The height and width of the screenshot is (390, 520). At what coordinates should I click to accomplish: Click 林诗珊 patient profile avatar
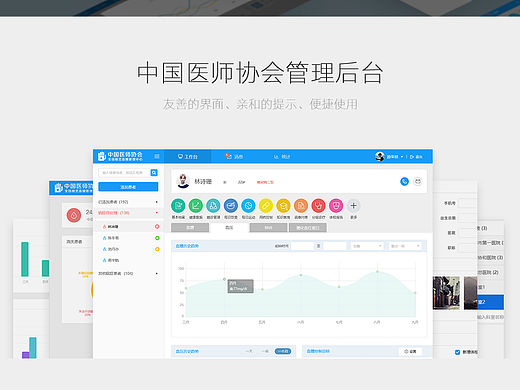[183, 181]
